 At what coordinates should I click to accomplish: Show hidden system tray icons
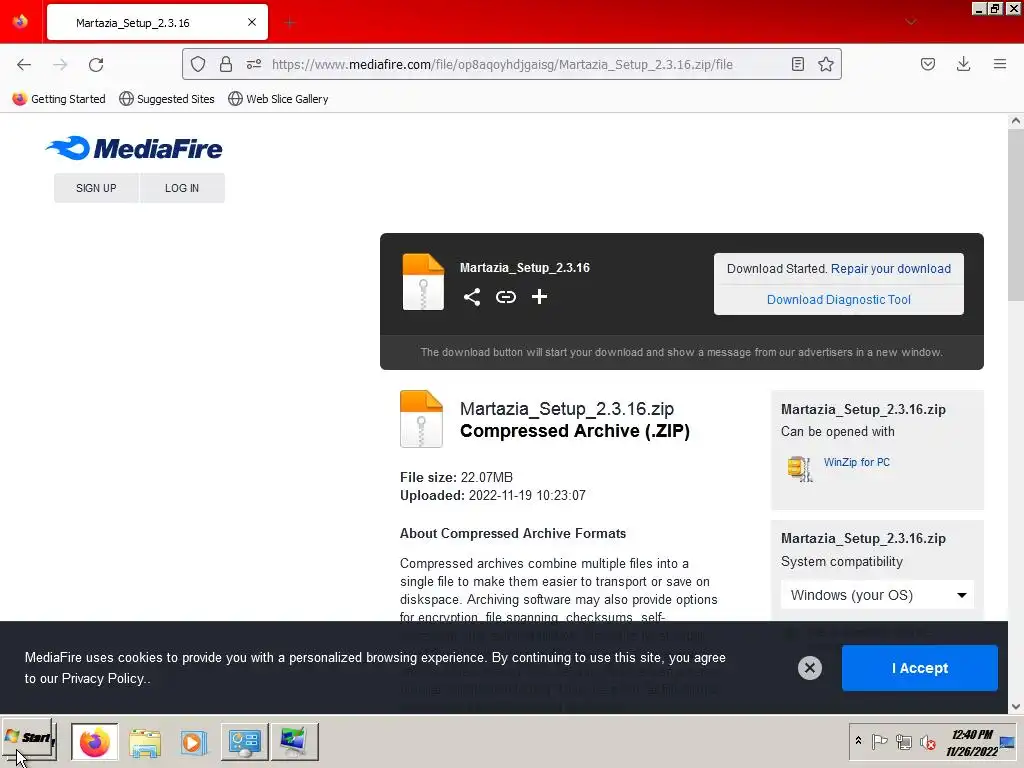(x=858, y=741)
